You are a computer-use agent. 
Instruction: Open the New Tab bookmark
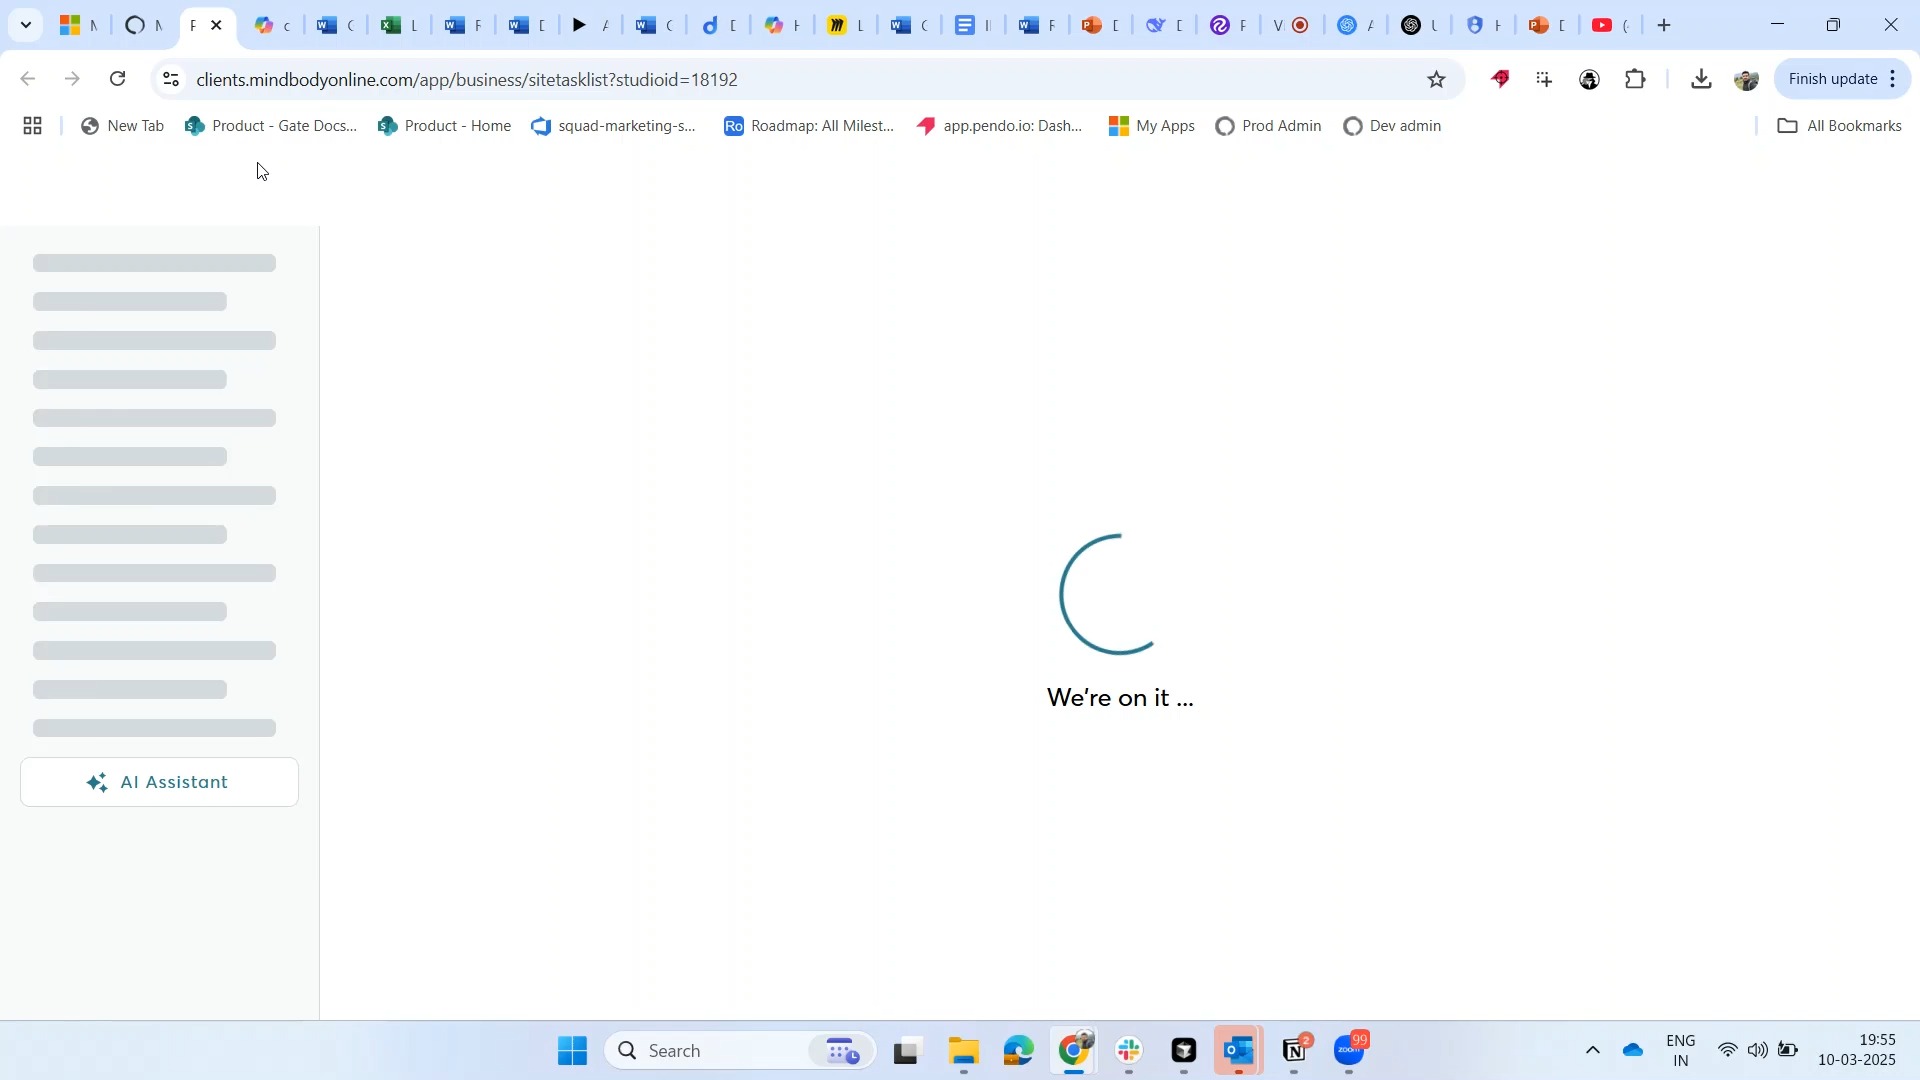122,126
